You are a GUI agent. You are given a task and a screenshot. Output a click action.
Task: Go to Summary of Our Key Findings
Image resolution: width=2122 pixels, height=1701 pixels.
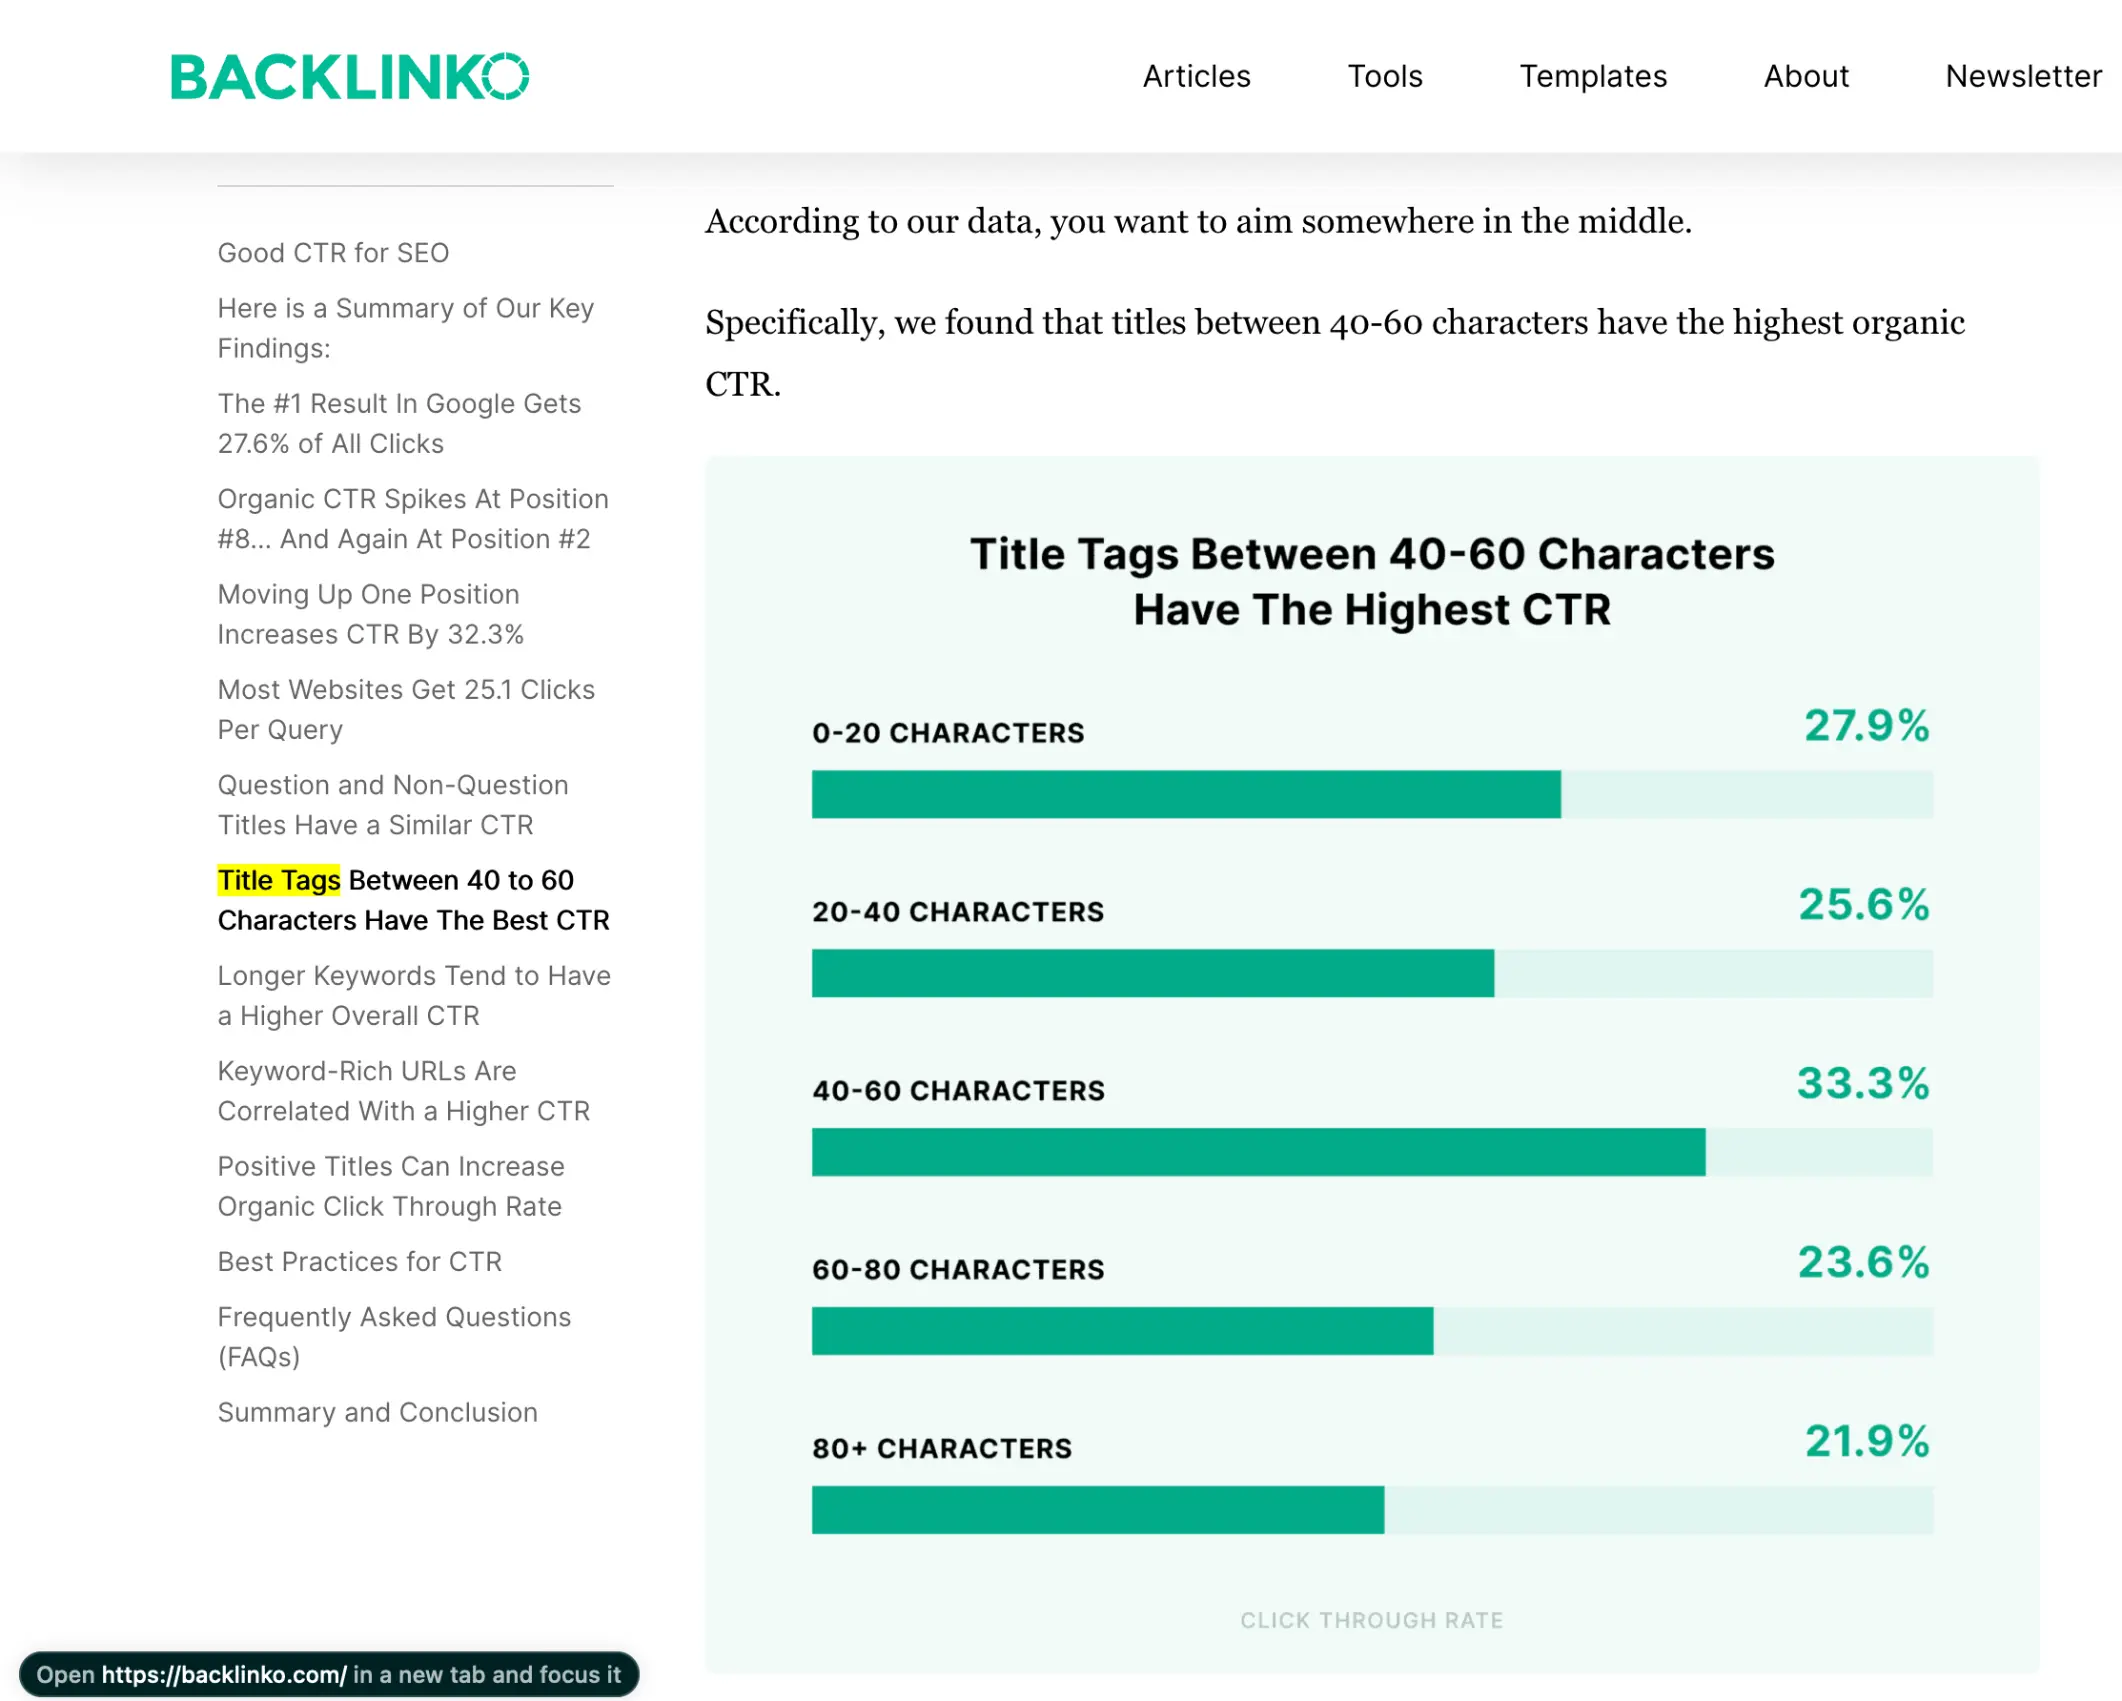point(405,328)
